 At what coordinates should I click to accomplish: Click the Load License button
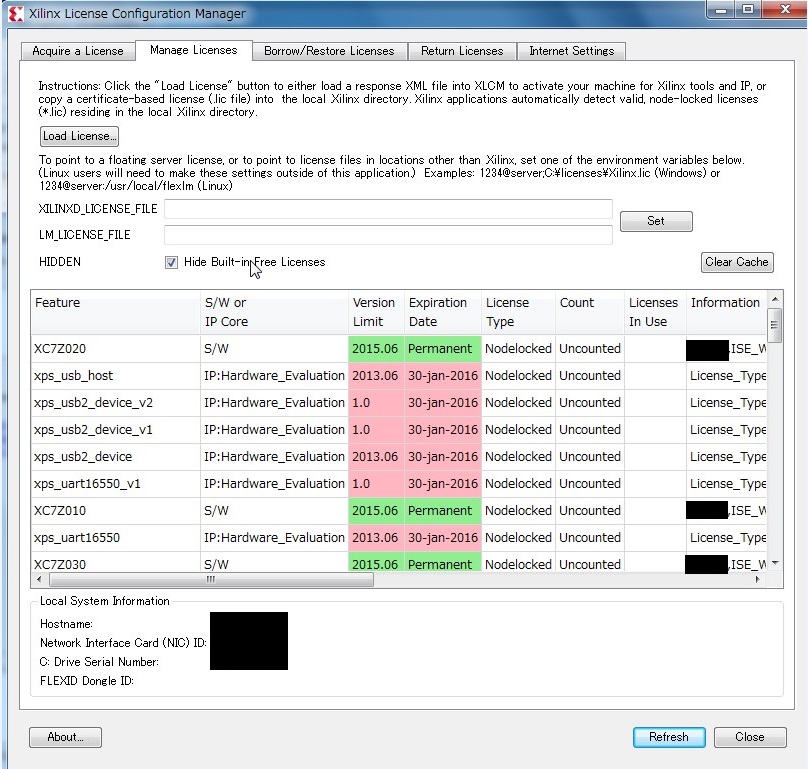point(79,136)
